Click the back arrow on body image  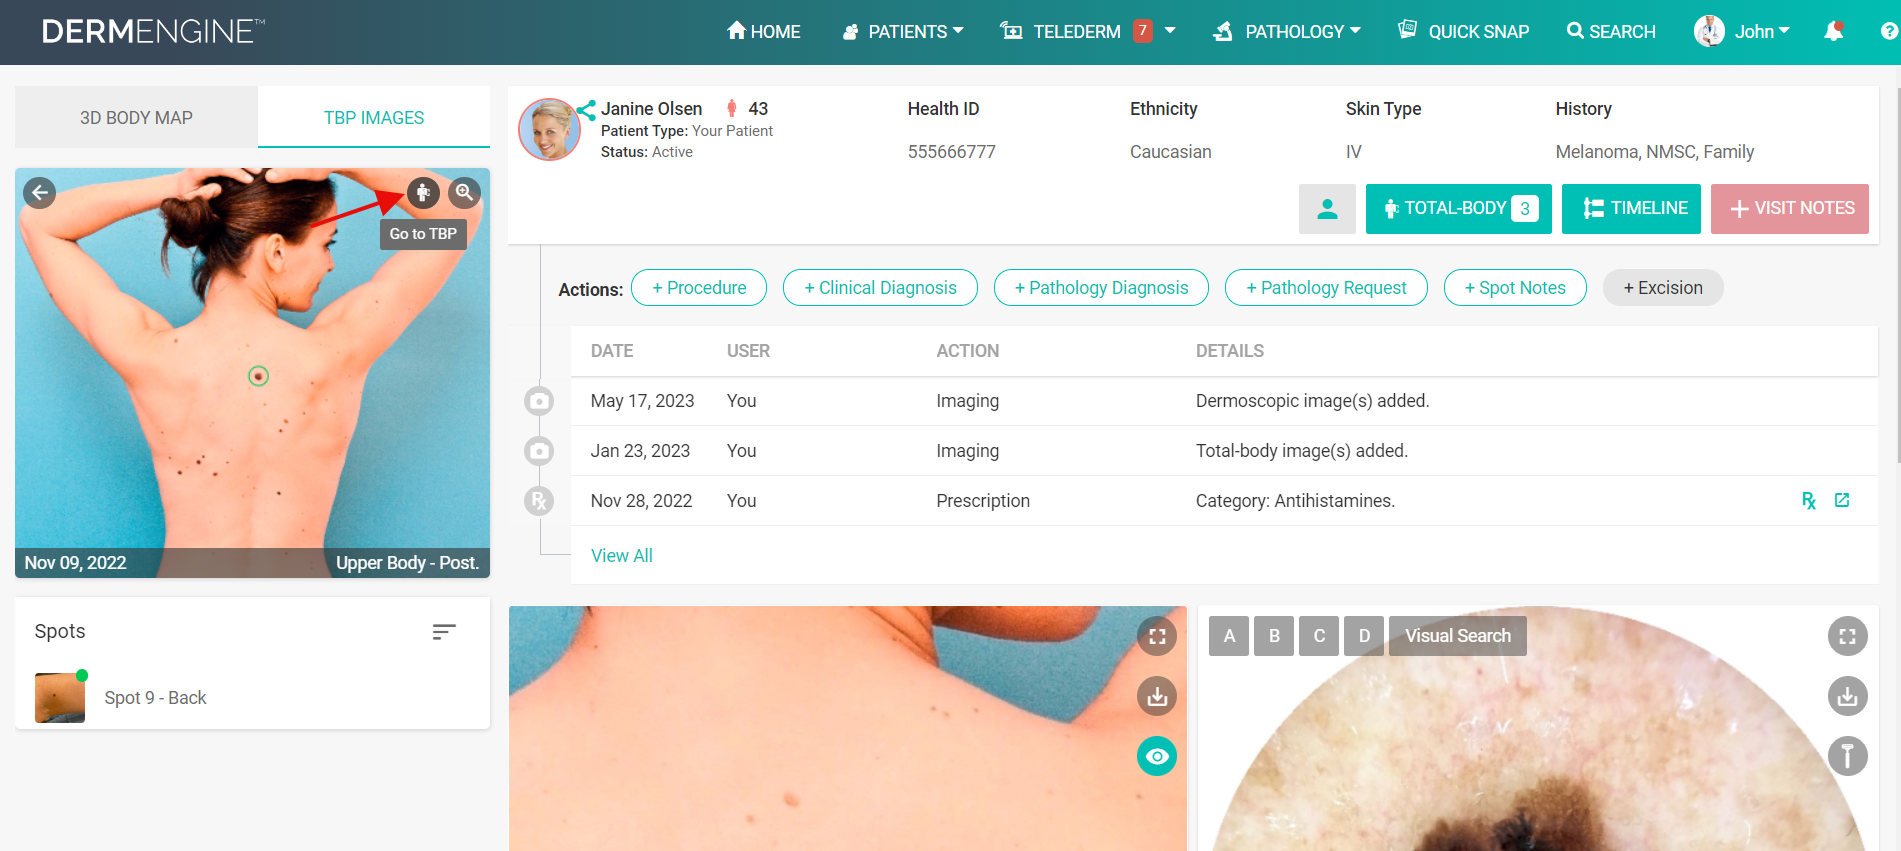[x=40, y=193]
